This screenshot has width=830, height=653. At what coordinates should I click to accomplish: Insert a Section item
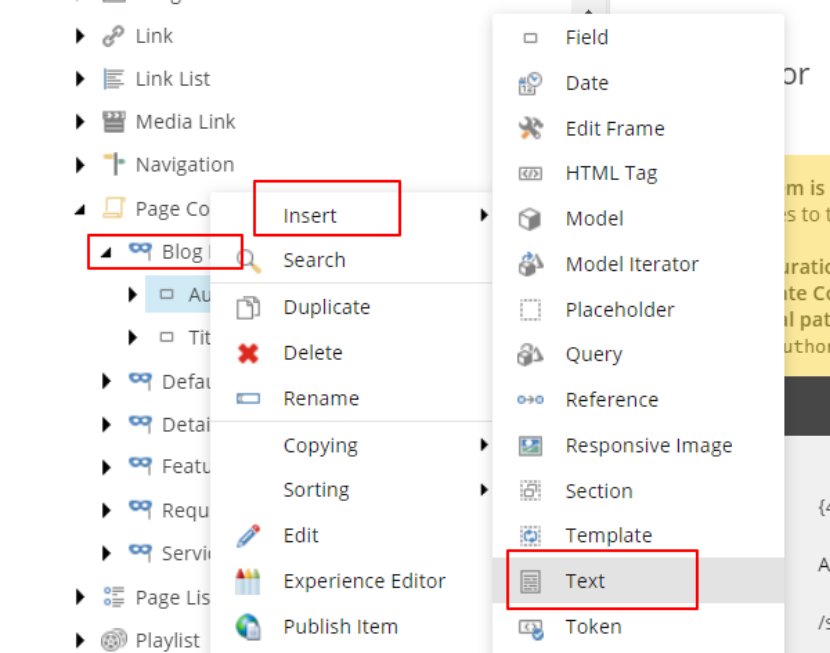[638, 491]
